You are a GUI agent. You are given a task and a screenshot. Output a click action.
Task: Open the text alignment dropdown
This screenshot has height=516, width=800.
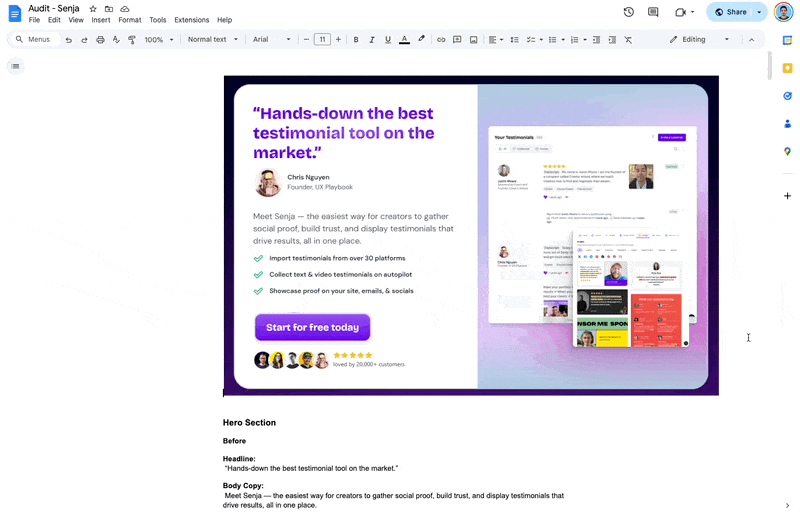[x=495, y=39]
